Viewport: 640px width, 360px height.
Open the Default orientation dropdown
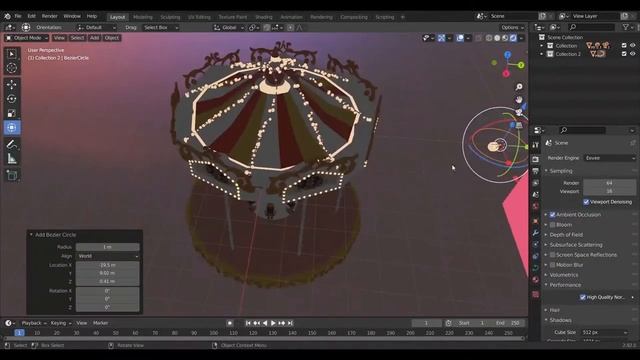tap(96, 28)
